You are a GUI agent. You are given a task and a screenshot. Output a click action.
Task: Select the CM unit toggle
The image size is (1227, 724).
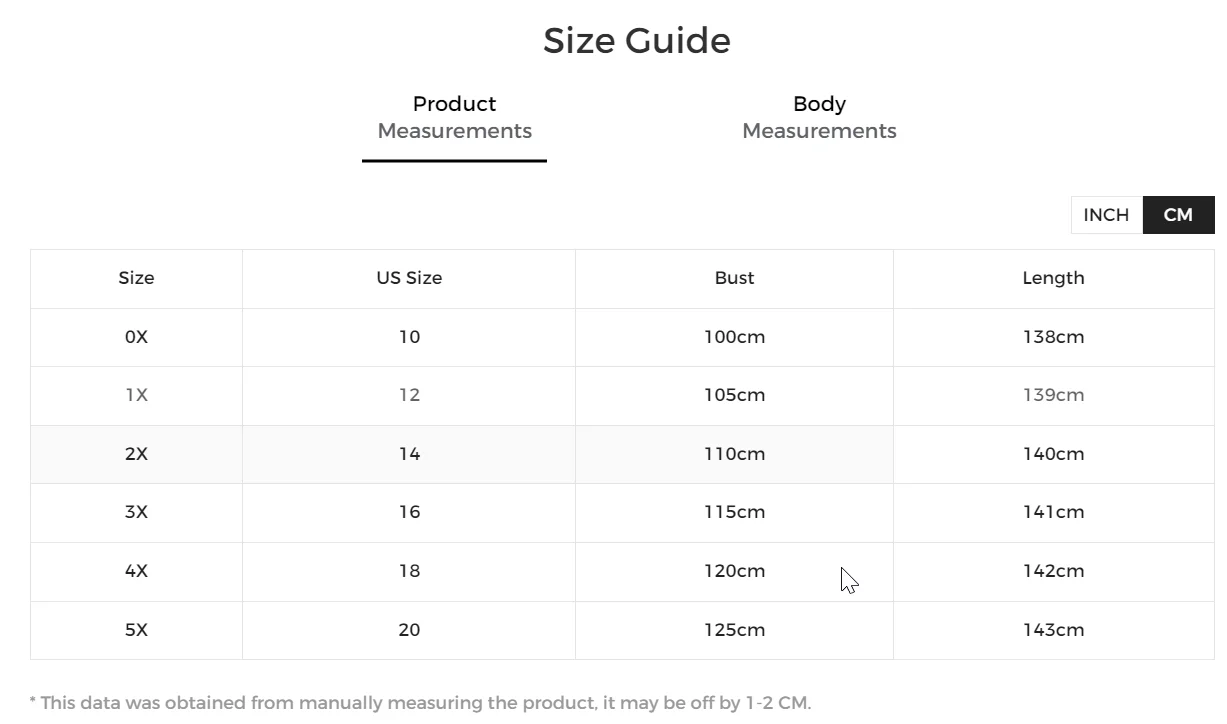[1178, 215]
